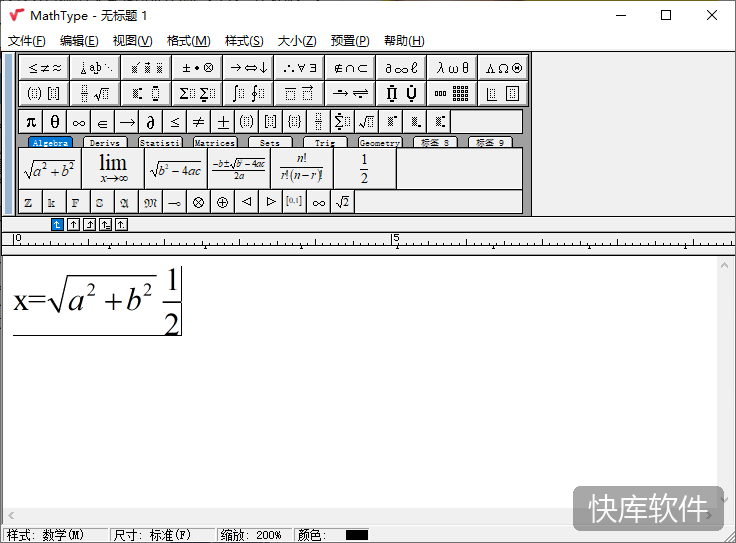Insert the sqrt(b²−4ac) expression
The width and height of the screenshot is (736, 543).
[176, 169]
